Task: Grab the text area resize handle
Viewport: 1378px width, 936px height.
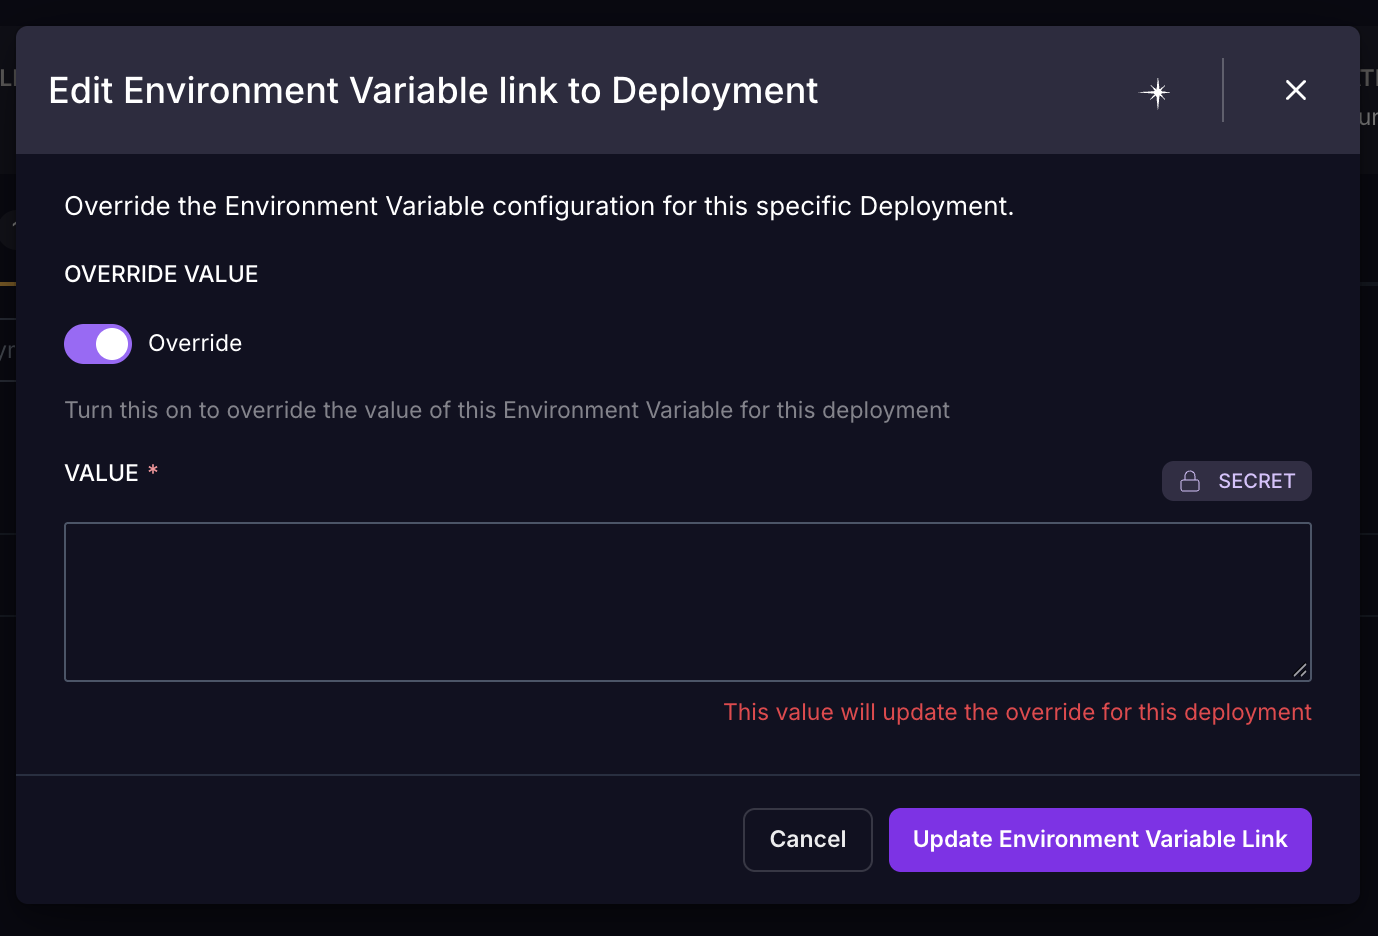Action: [x=1299, y=670]
